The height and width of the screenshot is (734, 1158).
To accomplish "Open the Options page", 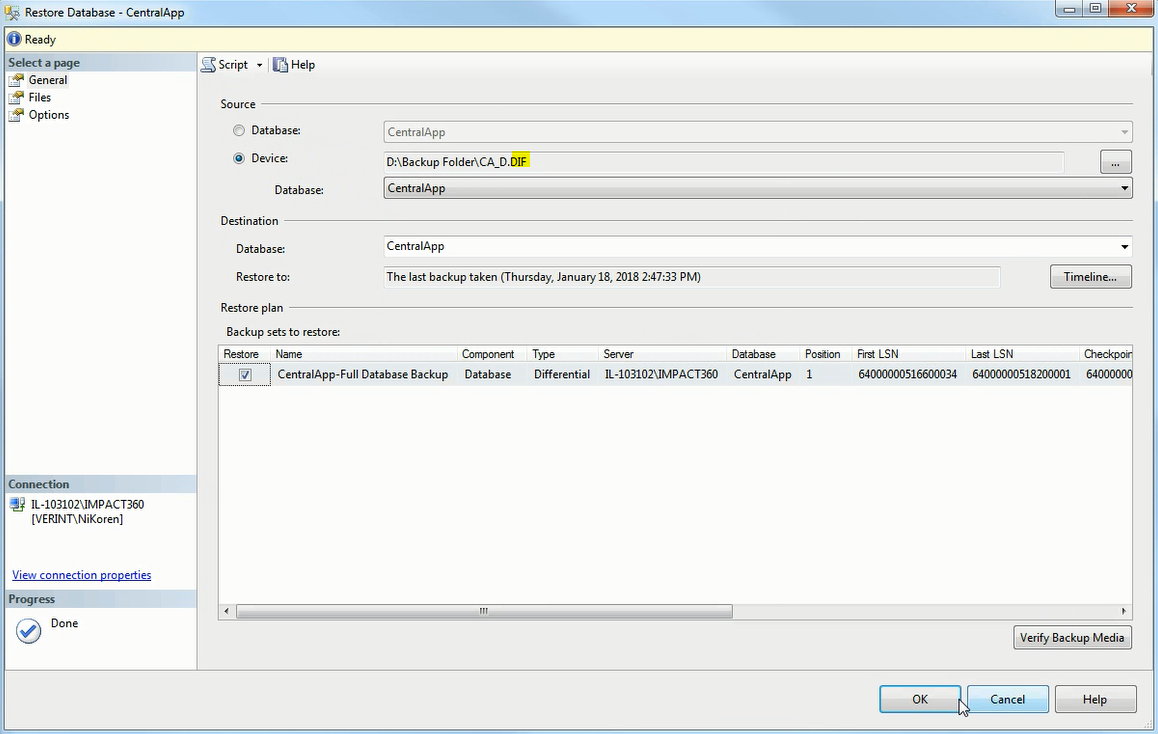I will point(48,115).
